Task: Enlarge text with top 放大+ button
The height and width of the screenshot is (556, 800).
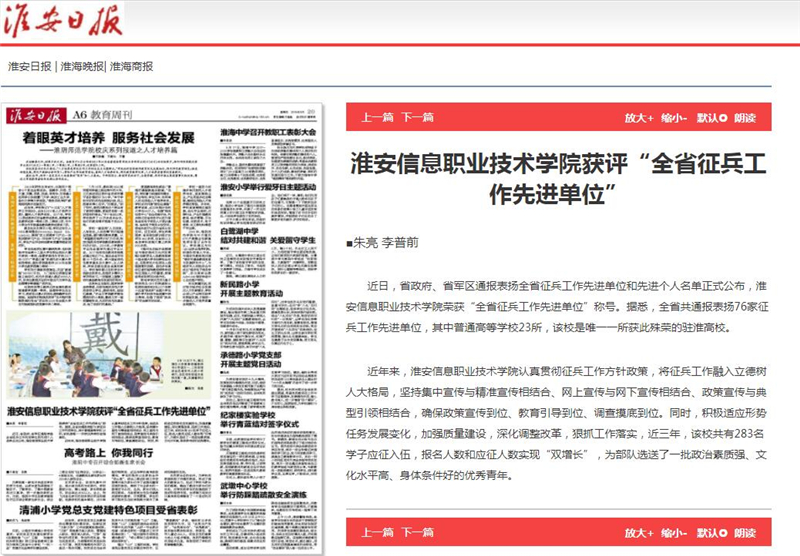Action: 639,118
